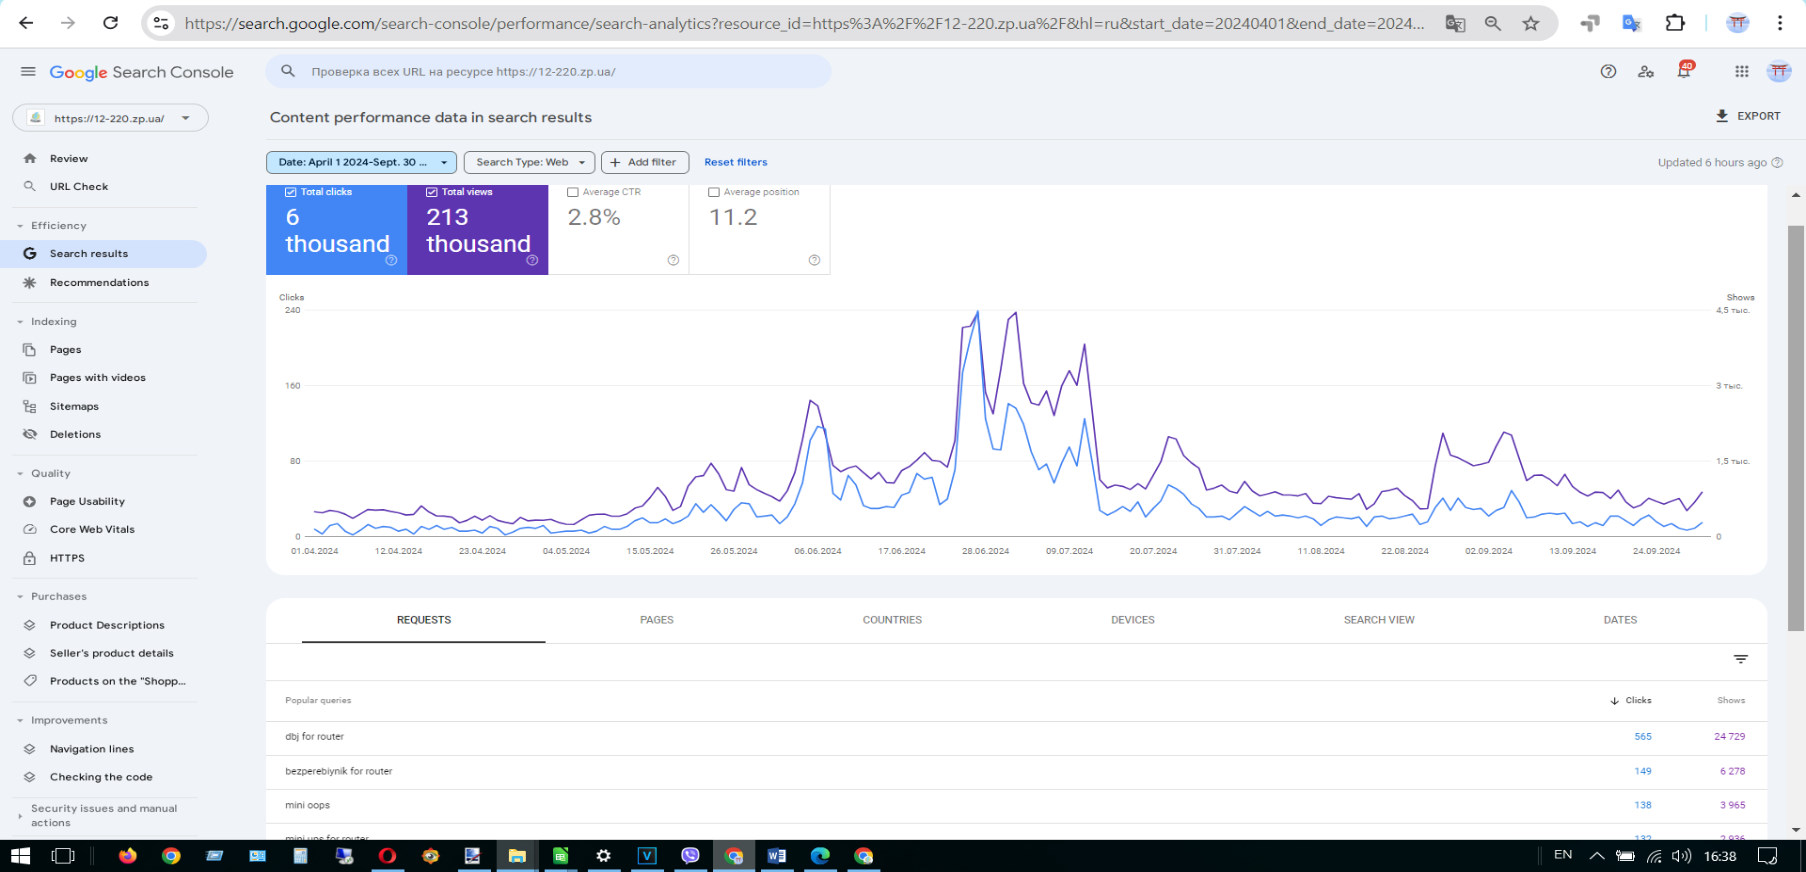Open the main hamburger menu
1806x872 pixels.
coord(28,72)
